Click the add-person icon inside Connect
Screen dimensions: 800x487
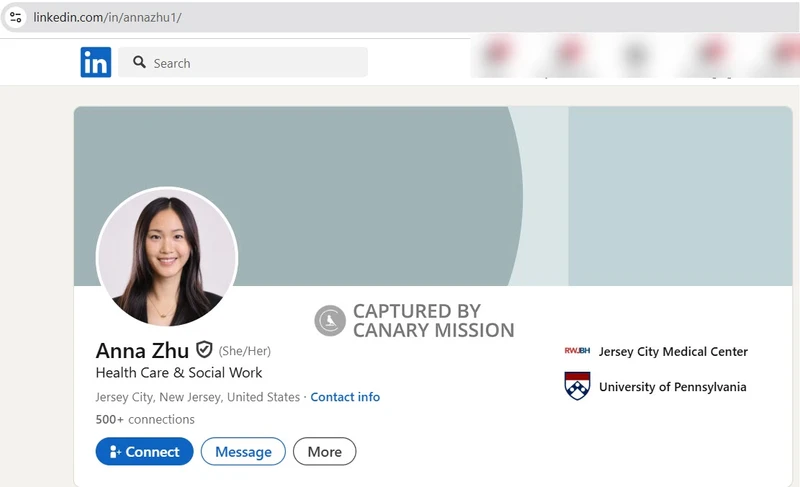coord(115,452)
